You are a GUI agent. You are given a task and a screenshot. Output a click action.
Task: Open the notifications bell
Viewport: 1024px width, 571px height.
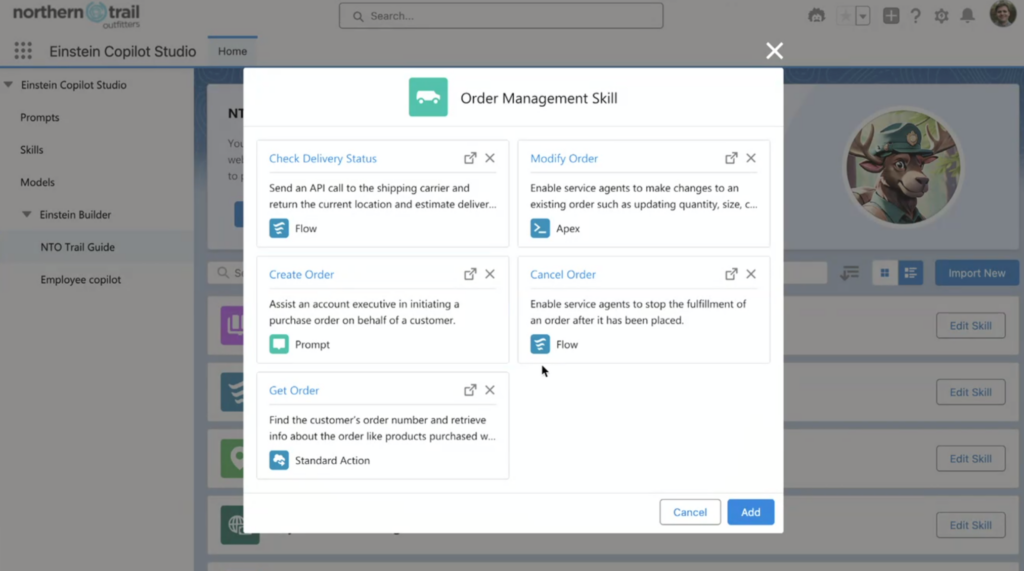967,16
